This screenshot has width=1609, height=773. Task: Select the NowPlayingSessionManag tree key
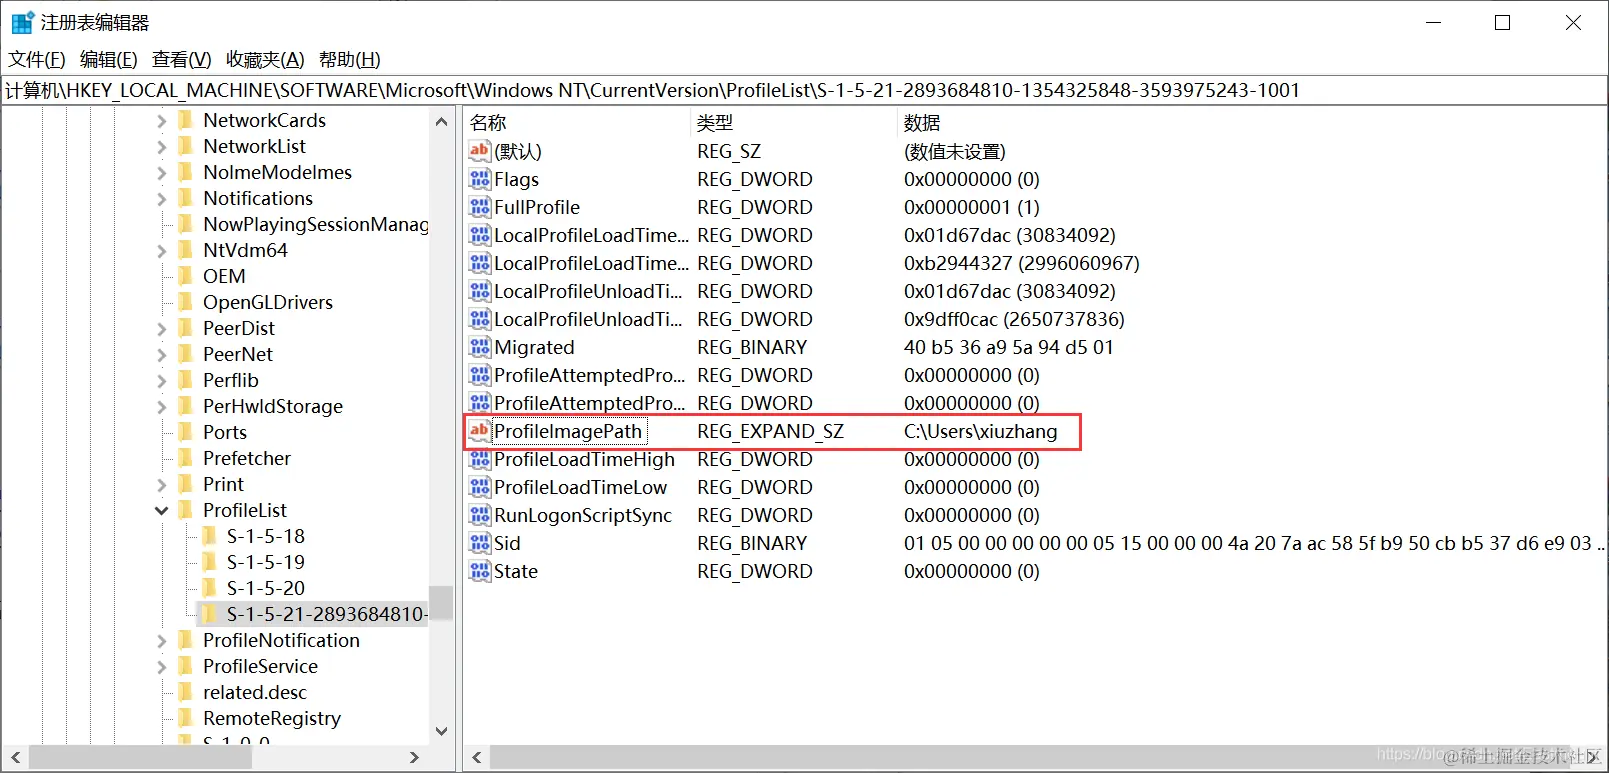tap(315, 224)
